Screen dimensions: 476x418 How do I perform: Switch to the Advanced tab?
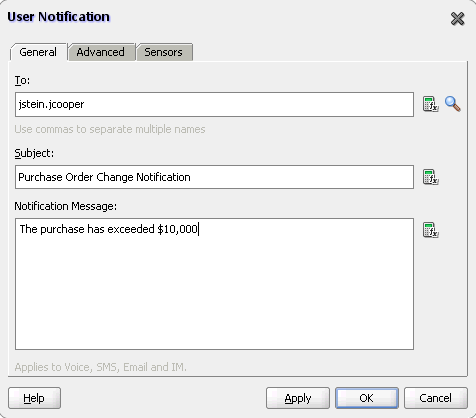coord(101,52)
